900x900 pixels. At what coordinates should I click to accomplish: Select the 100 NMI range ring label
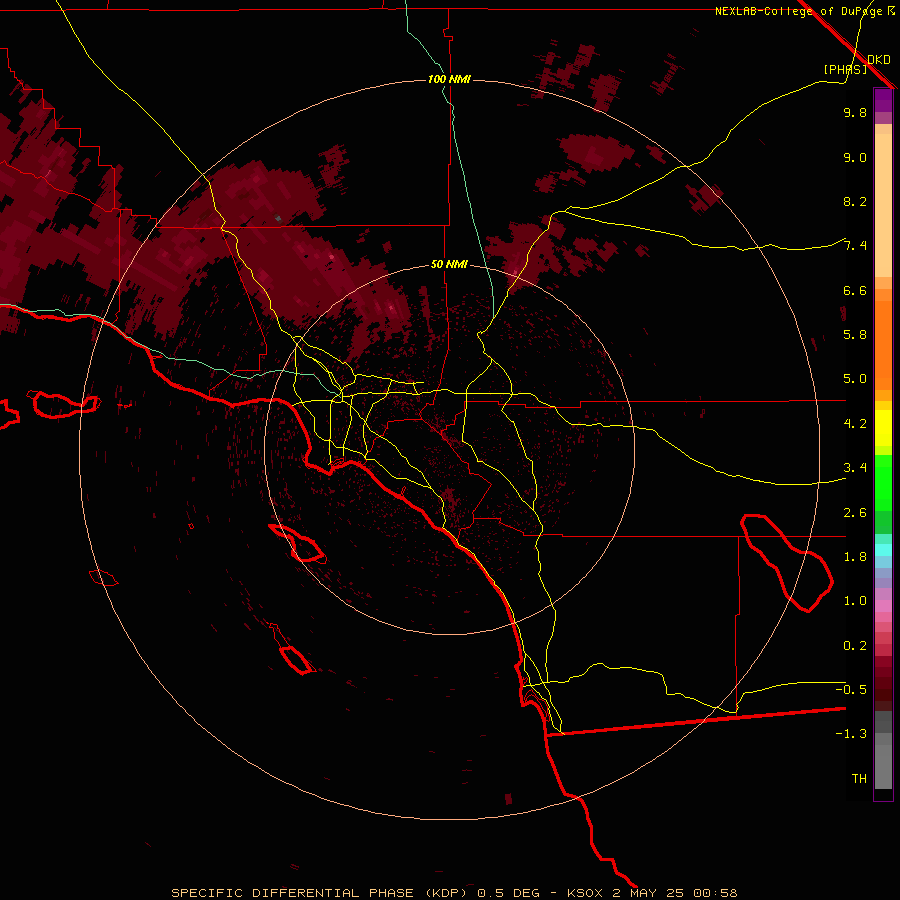pos(449,79)
